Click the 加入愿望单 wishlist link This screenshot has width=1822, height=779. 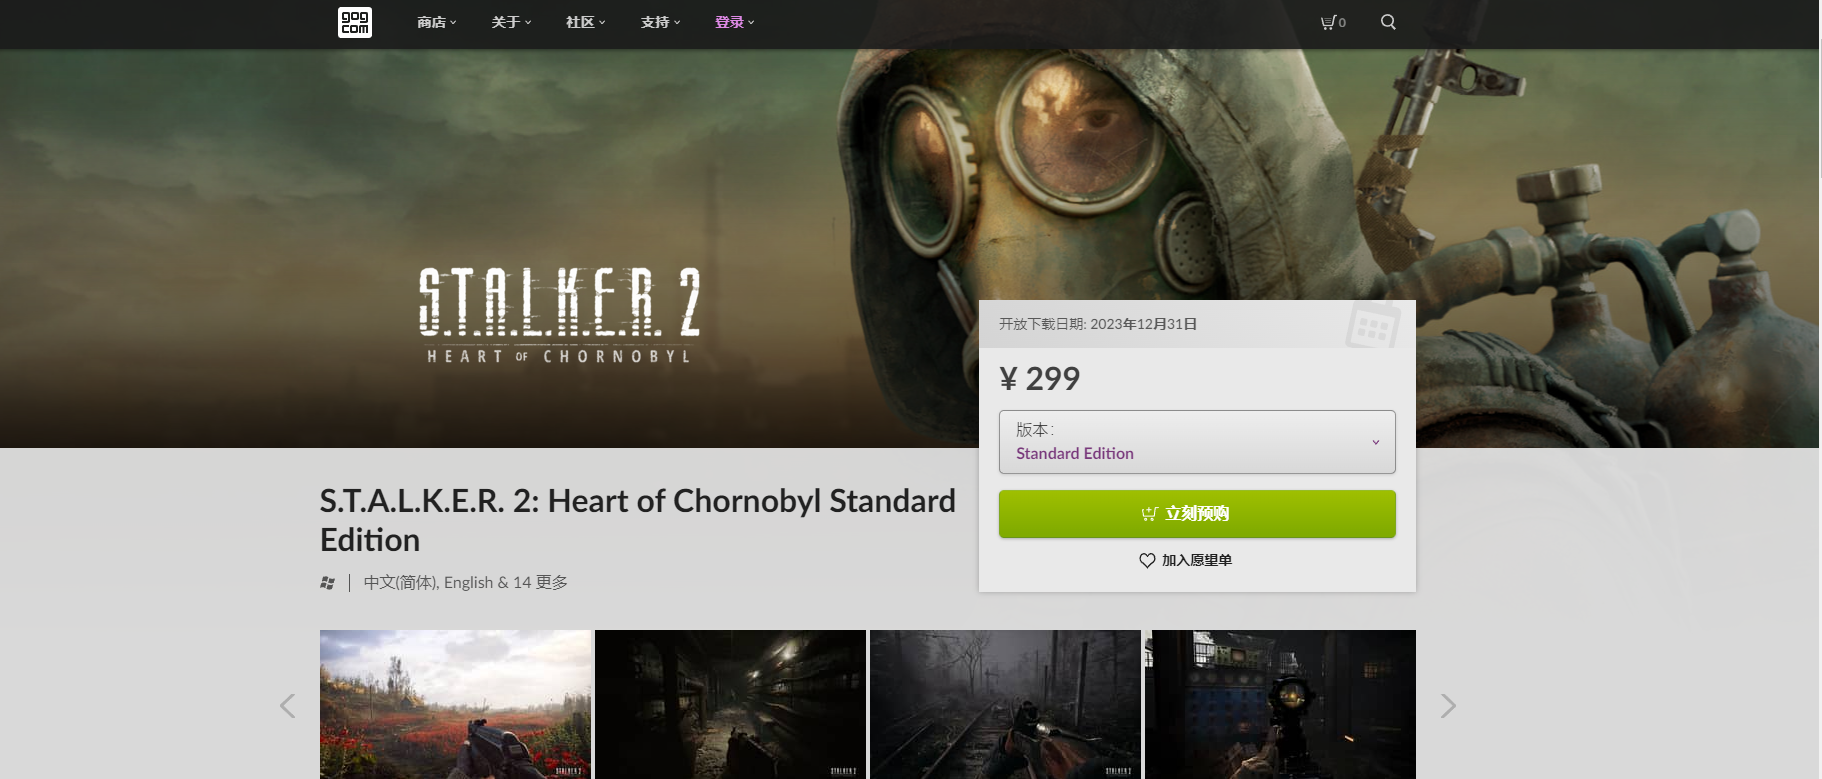(x=1196, y=561)
